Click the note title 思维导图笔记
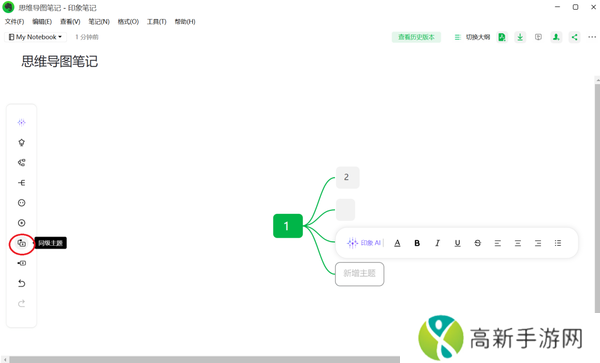Image resolution: width=600 pixels, height=363 pixels. [60, 61]
